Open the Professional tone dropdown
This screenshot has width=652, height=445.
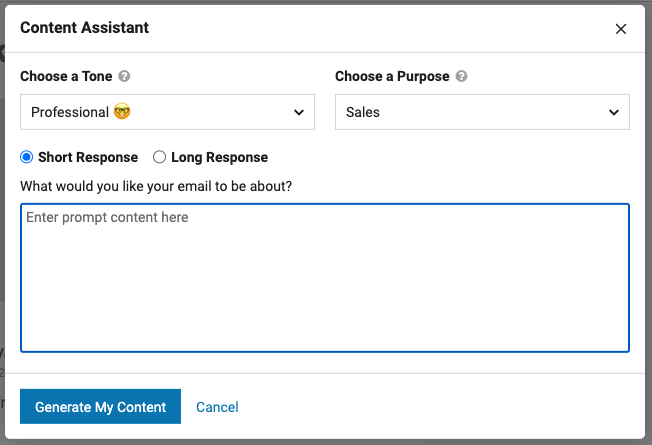click(167, 112)
